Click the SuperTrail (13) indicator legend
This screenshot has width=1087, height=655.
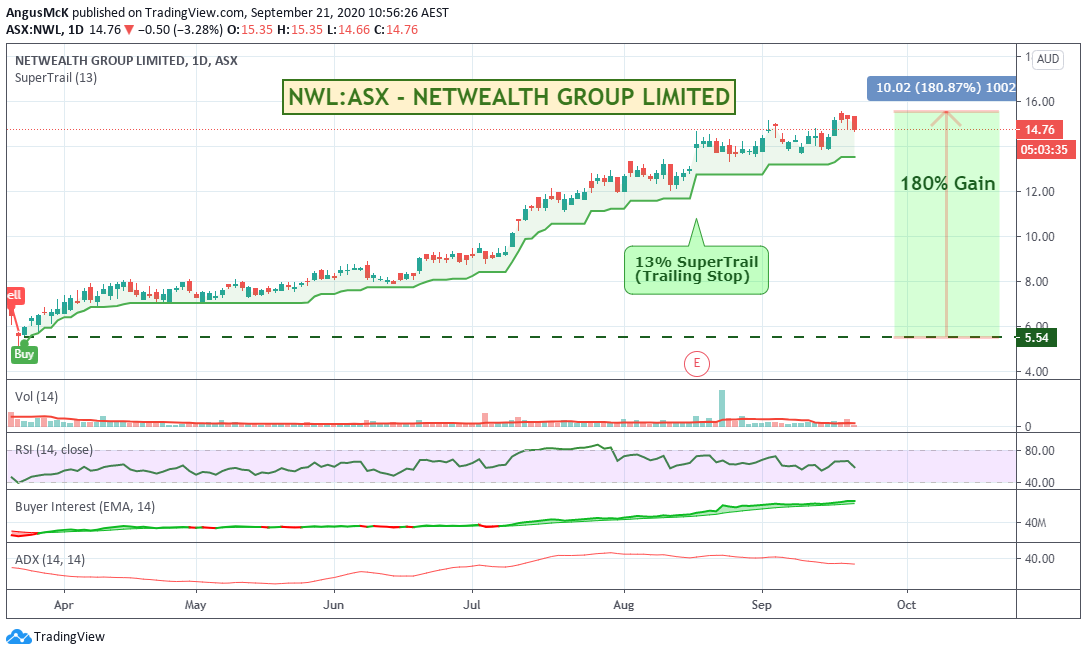click(x=55, y=78)
